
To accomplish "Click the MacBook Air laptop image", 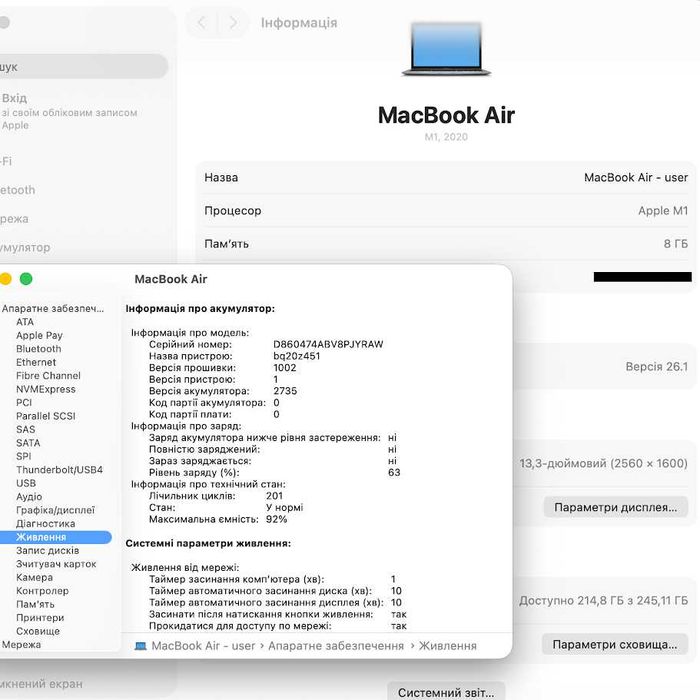I will tap(446, 50).
